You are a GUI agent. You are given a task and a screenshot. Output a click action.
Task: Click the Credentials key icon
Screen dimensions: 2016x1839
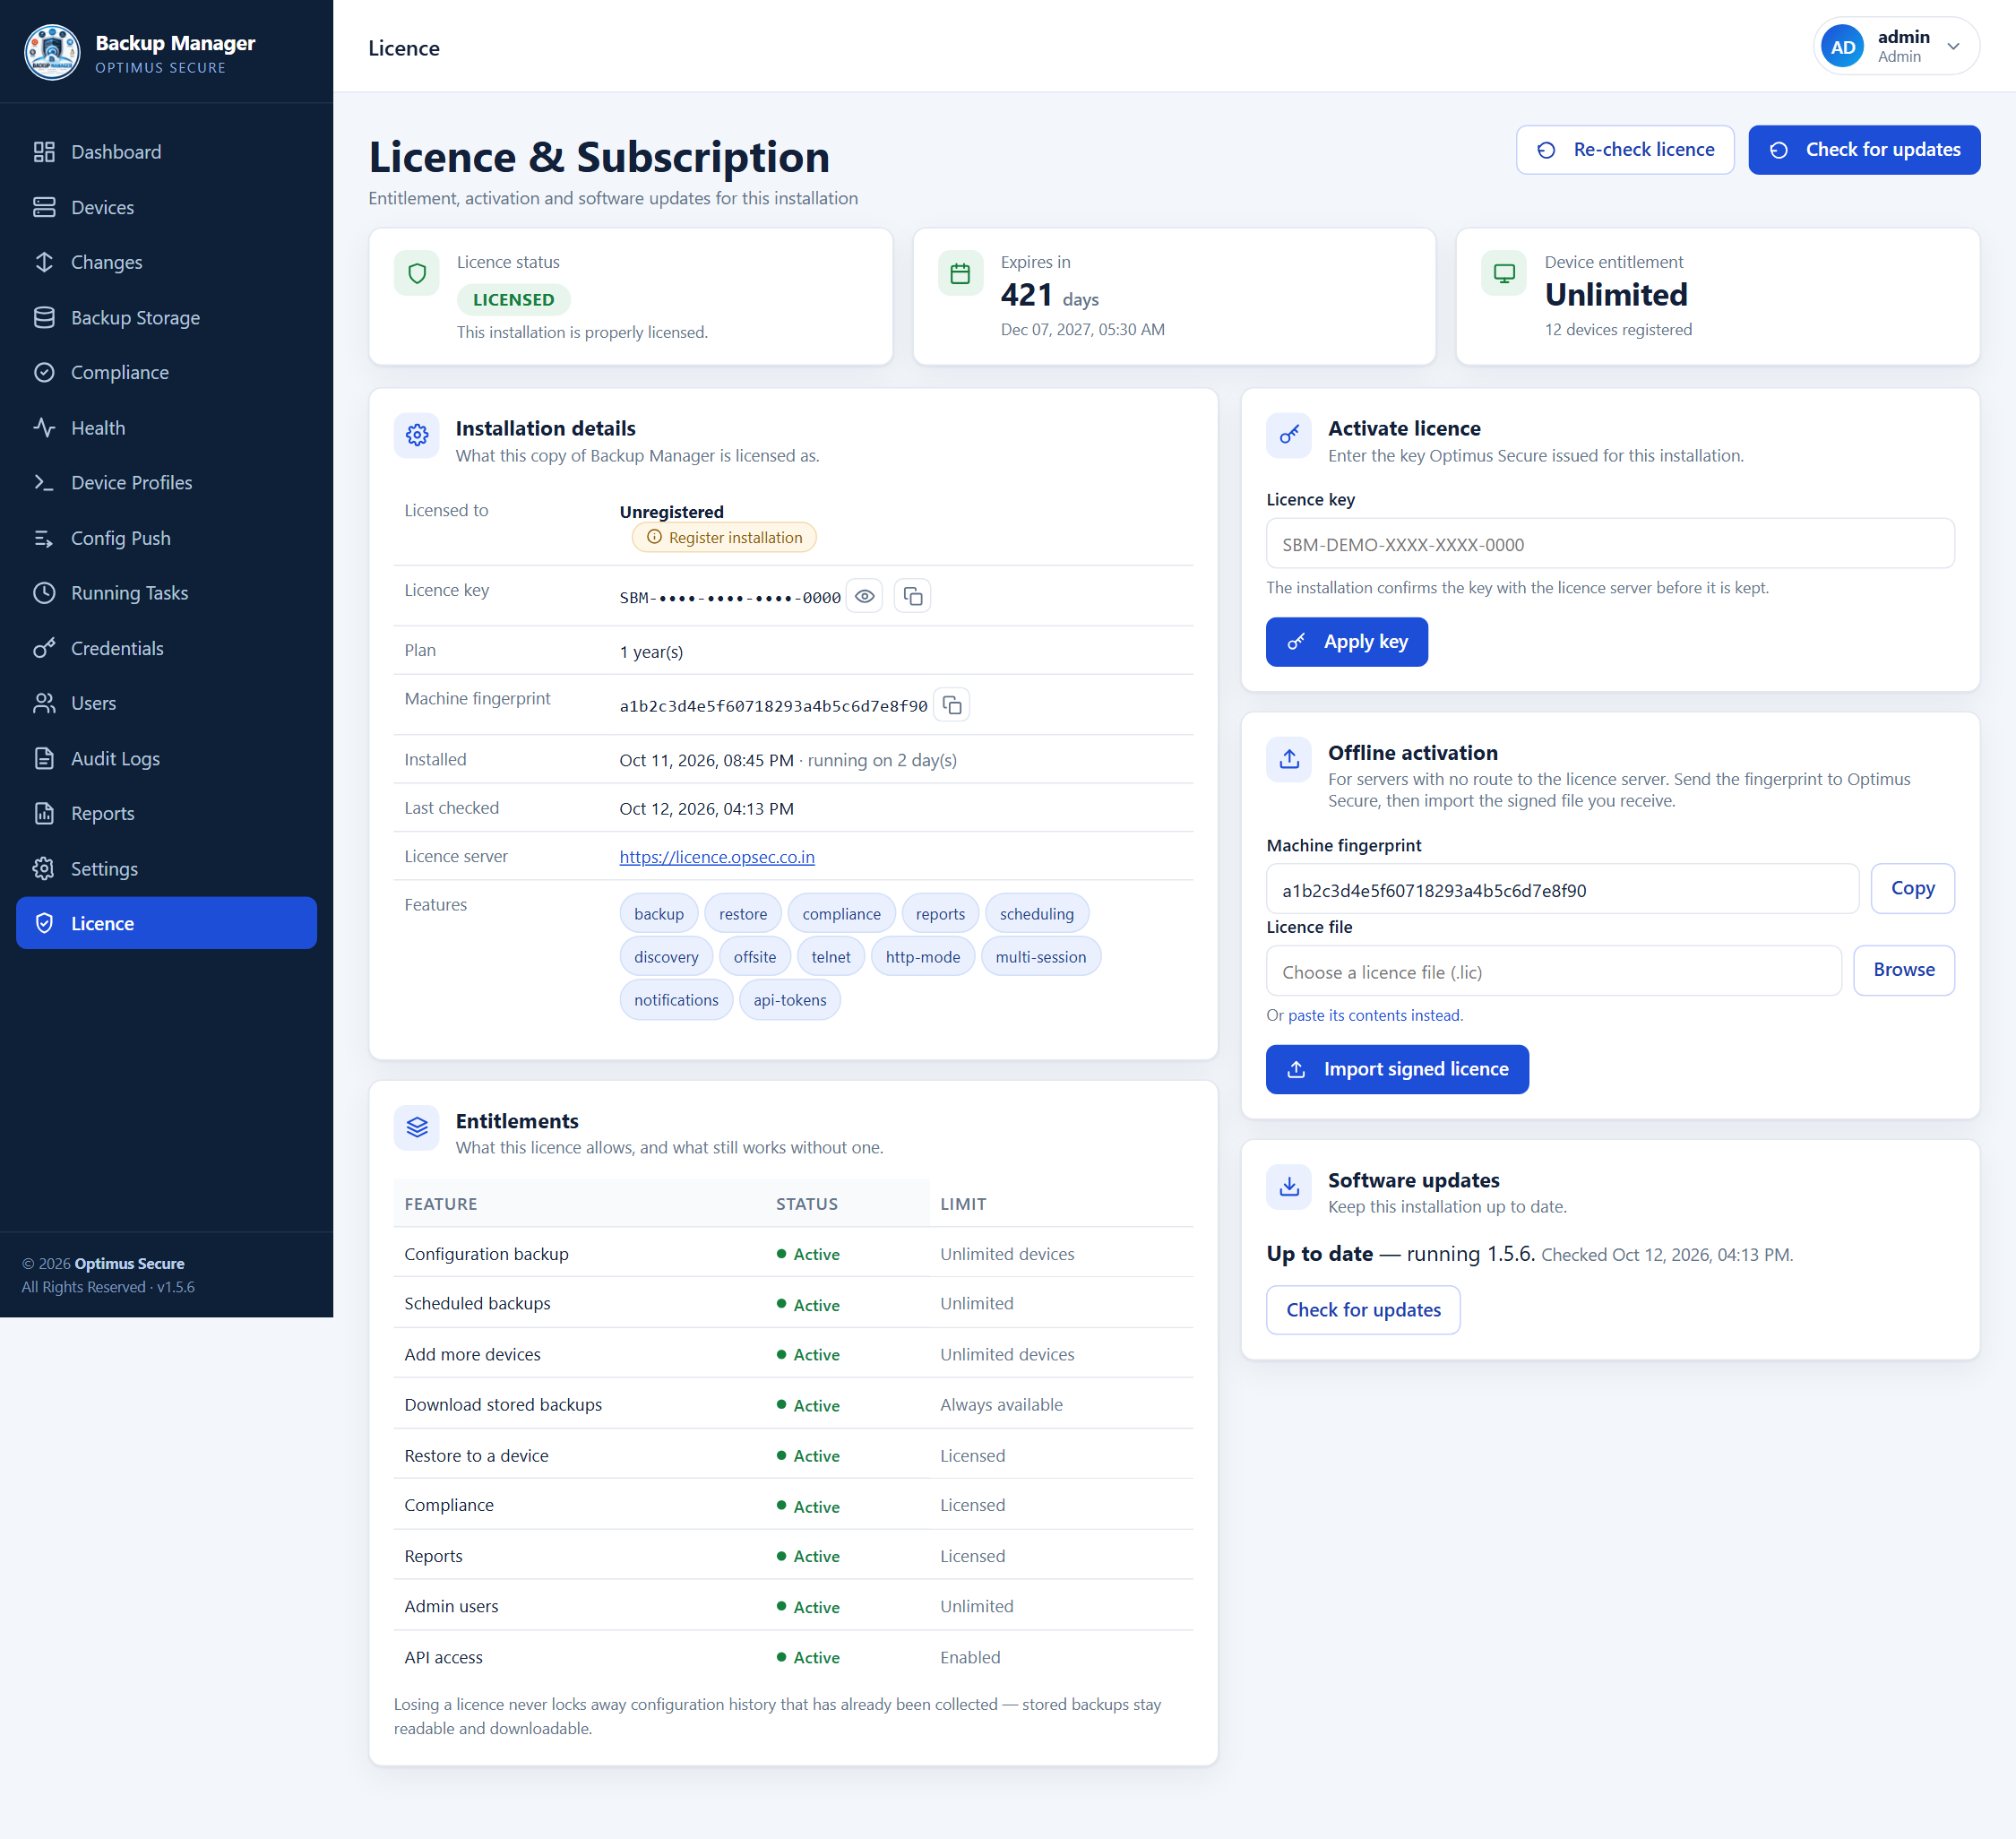pos(44,648)
